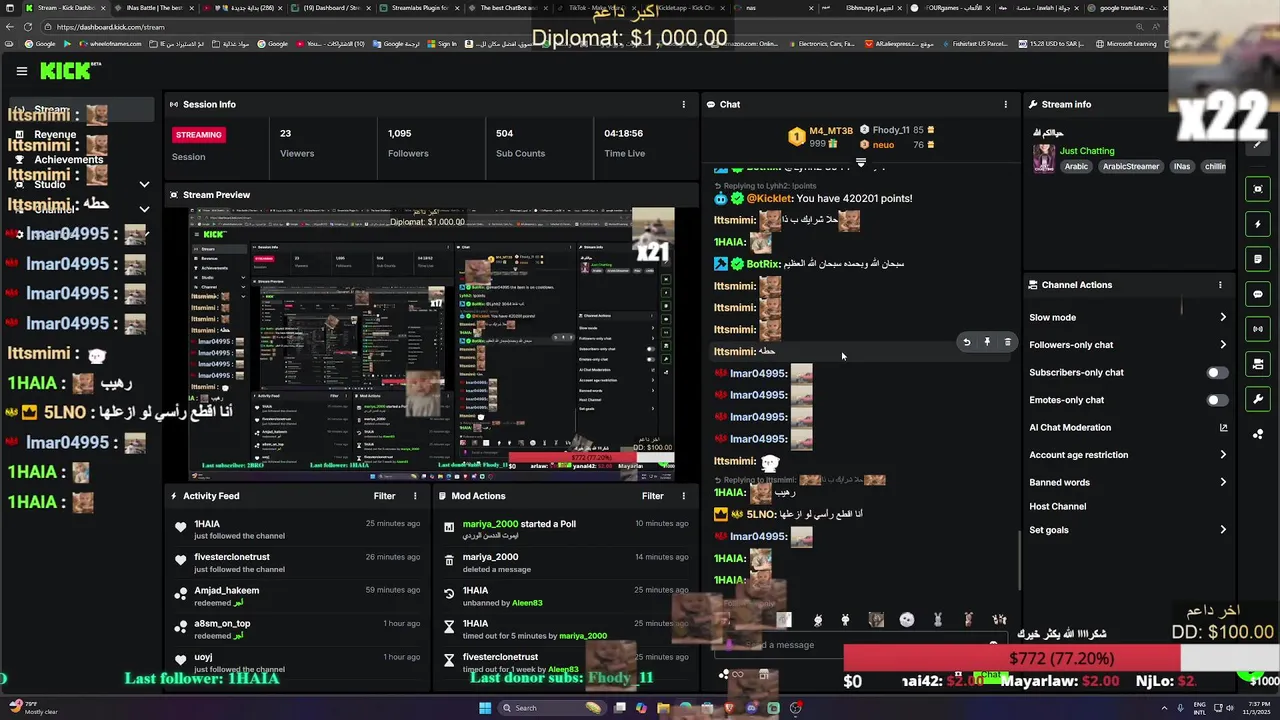Screen dimensions: 1280x720
Task: Expand Banned words settings
Action: [x=1223, y=483]
